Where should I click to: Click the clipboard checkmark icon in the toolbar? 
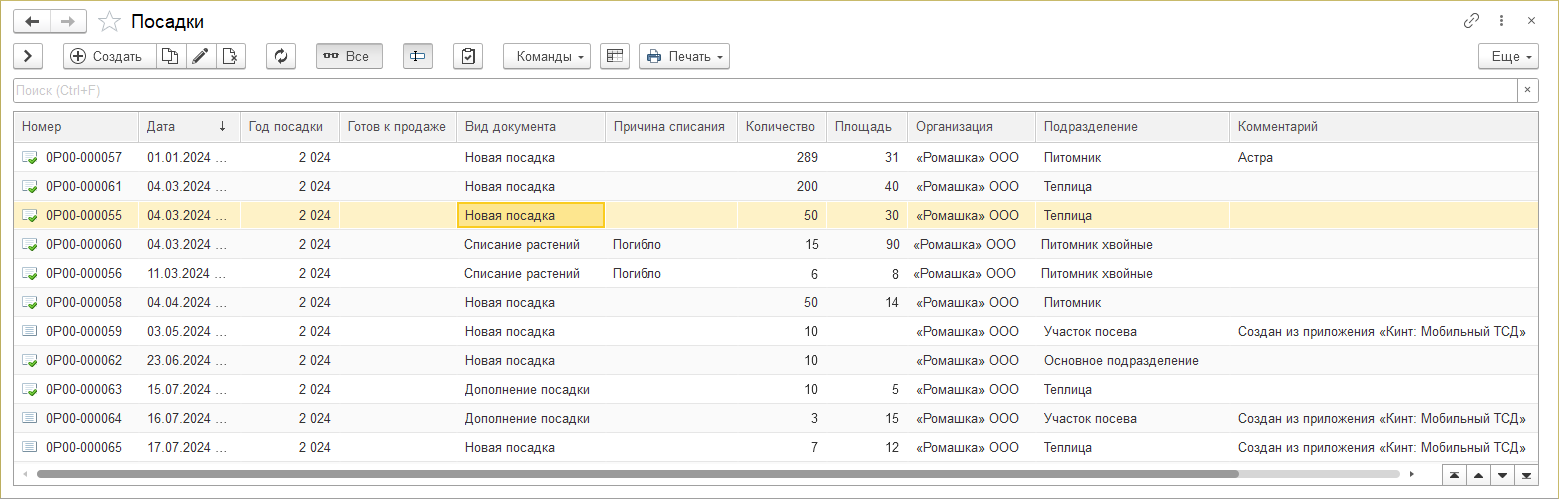click(468, 57)
